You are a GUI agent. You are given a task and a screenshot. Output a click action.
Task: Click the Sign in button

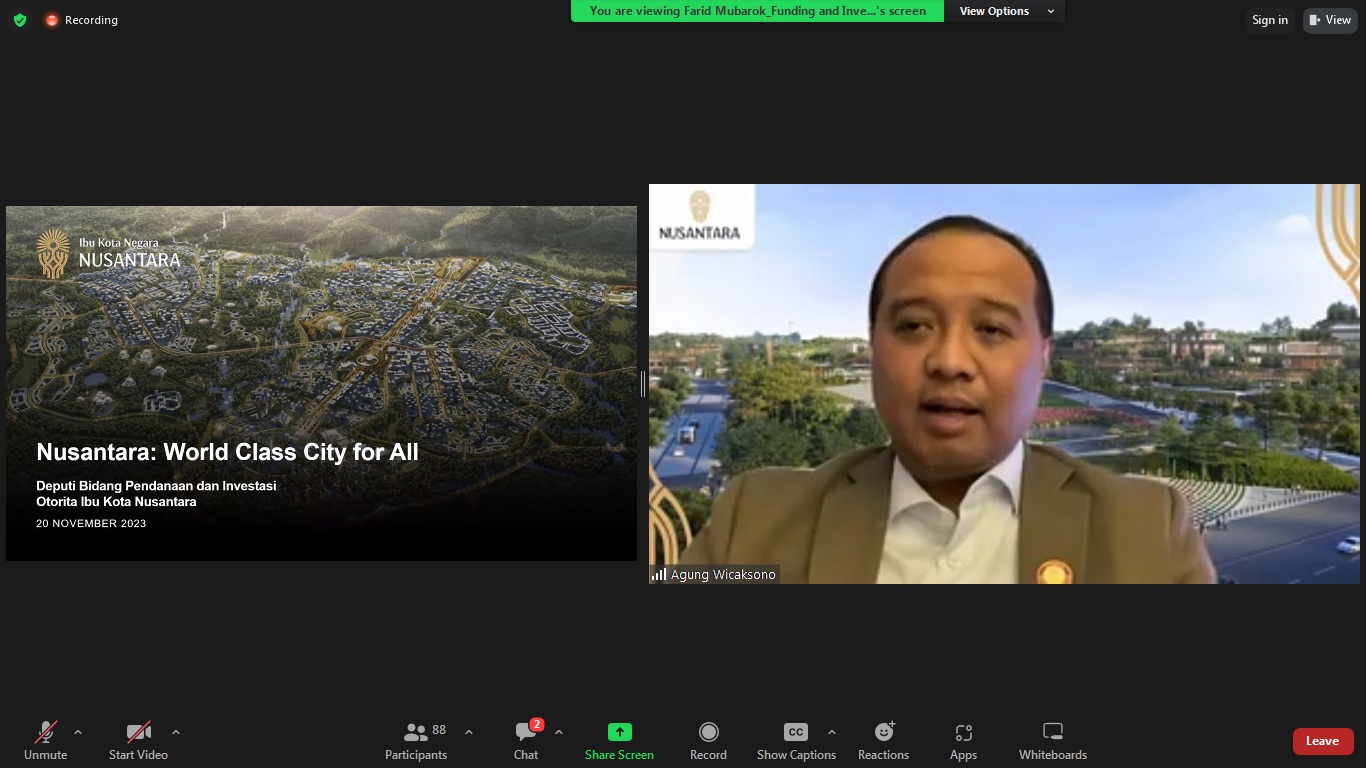(x=1269, y=20)
